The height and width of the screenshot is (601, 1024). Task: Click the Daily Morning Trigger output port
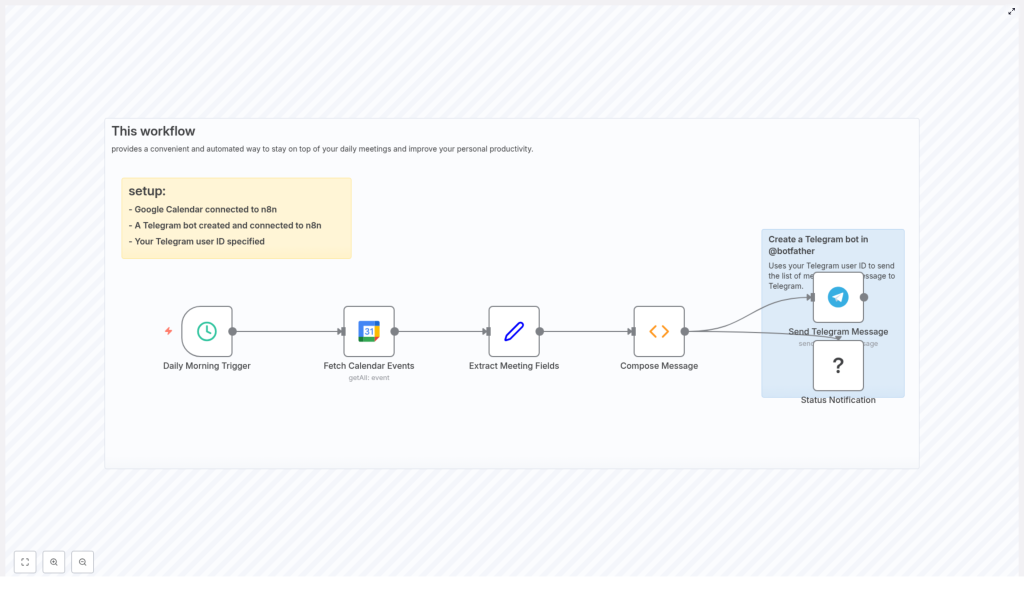coord(232,331)
